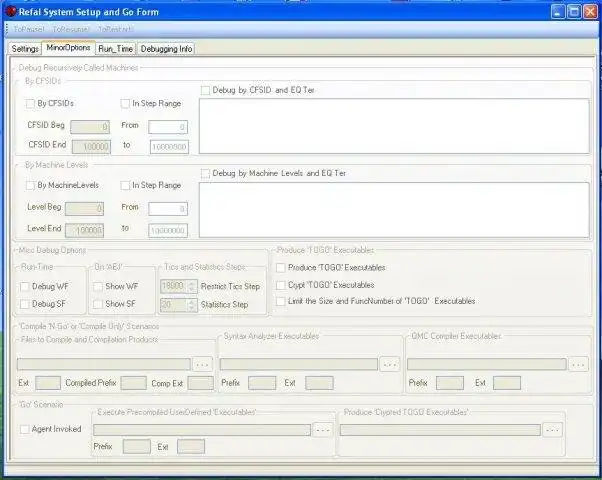Select the MinorOptions tab

(x=68, y=48)
